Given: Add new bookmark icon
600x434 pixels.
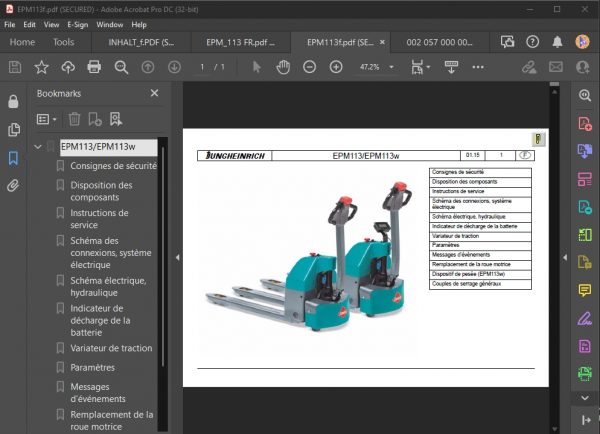Looking at the screenshot, I should coord(95,119).
